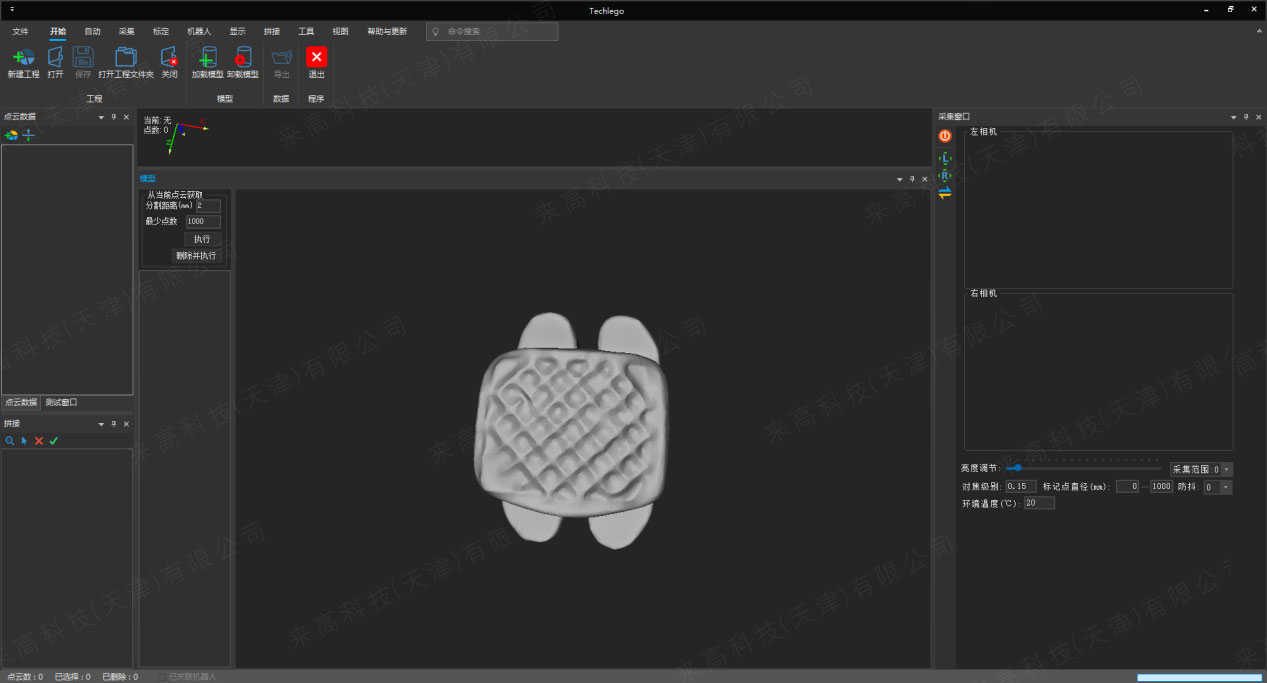Click the swap cameras arrows icon
1267x683 pixels.
pos(945,193)
